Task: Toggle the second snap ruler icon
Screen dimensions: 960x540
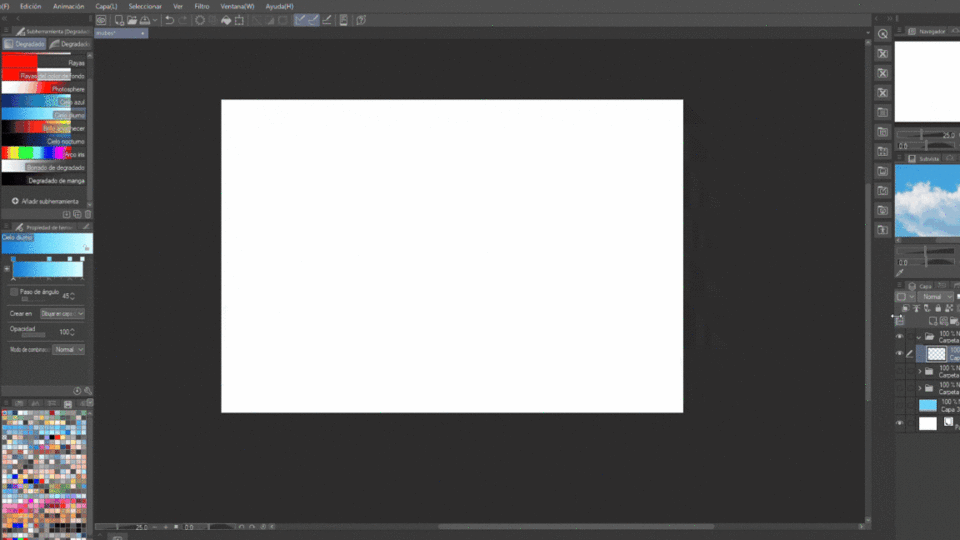Action: pos(313,20)
